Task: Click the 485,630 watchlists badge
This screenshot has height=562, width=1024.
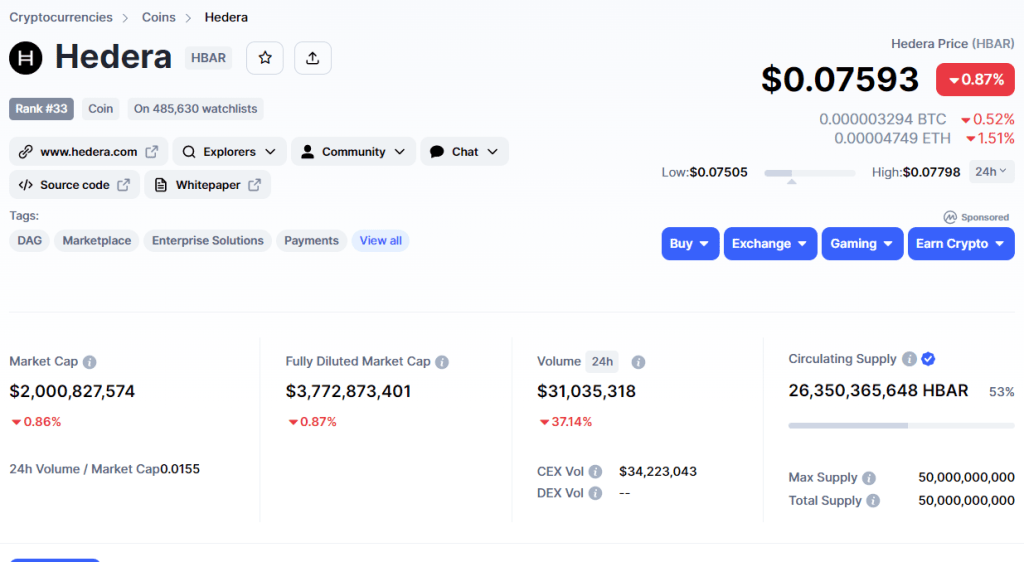Action: pos(195,108)
